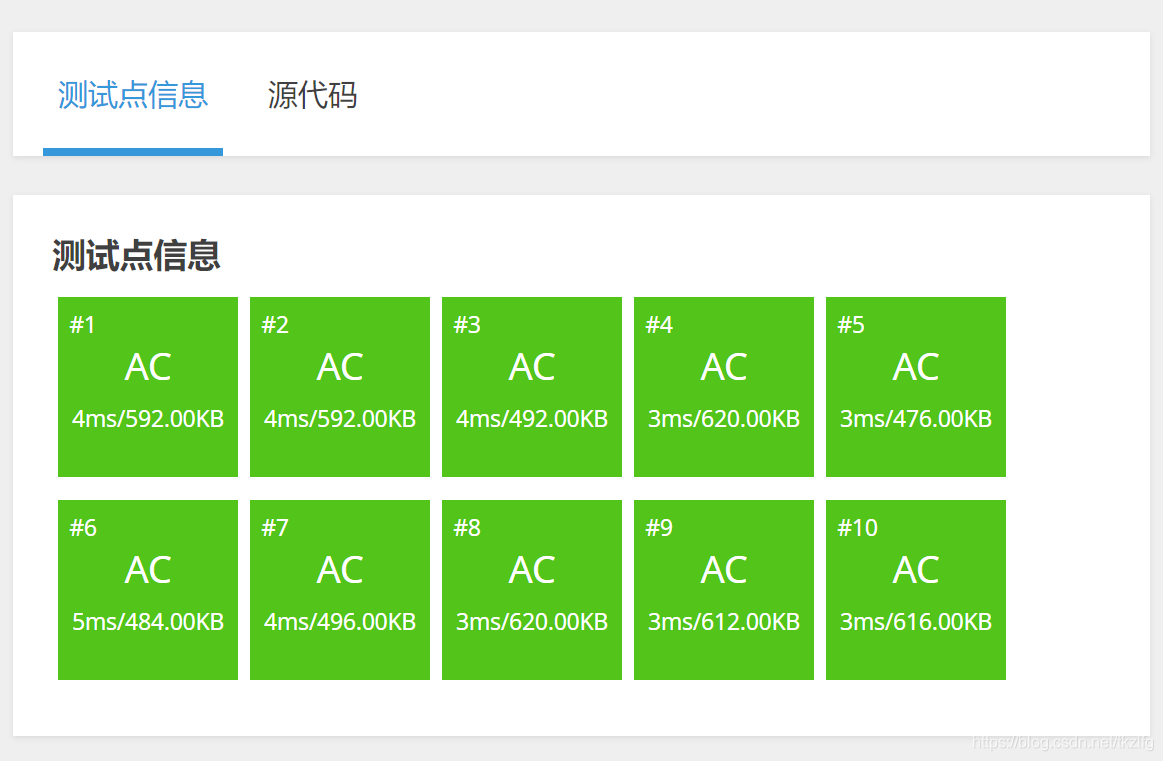Click the #5 label in its tile
The width and height of the screenshot is (1163, 761).
[x=851, y=324]
